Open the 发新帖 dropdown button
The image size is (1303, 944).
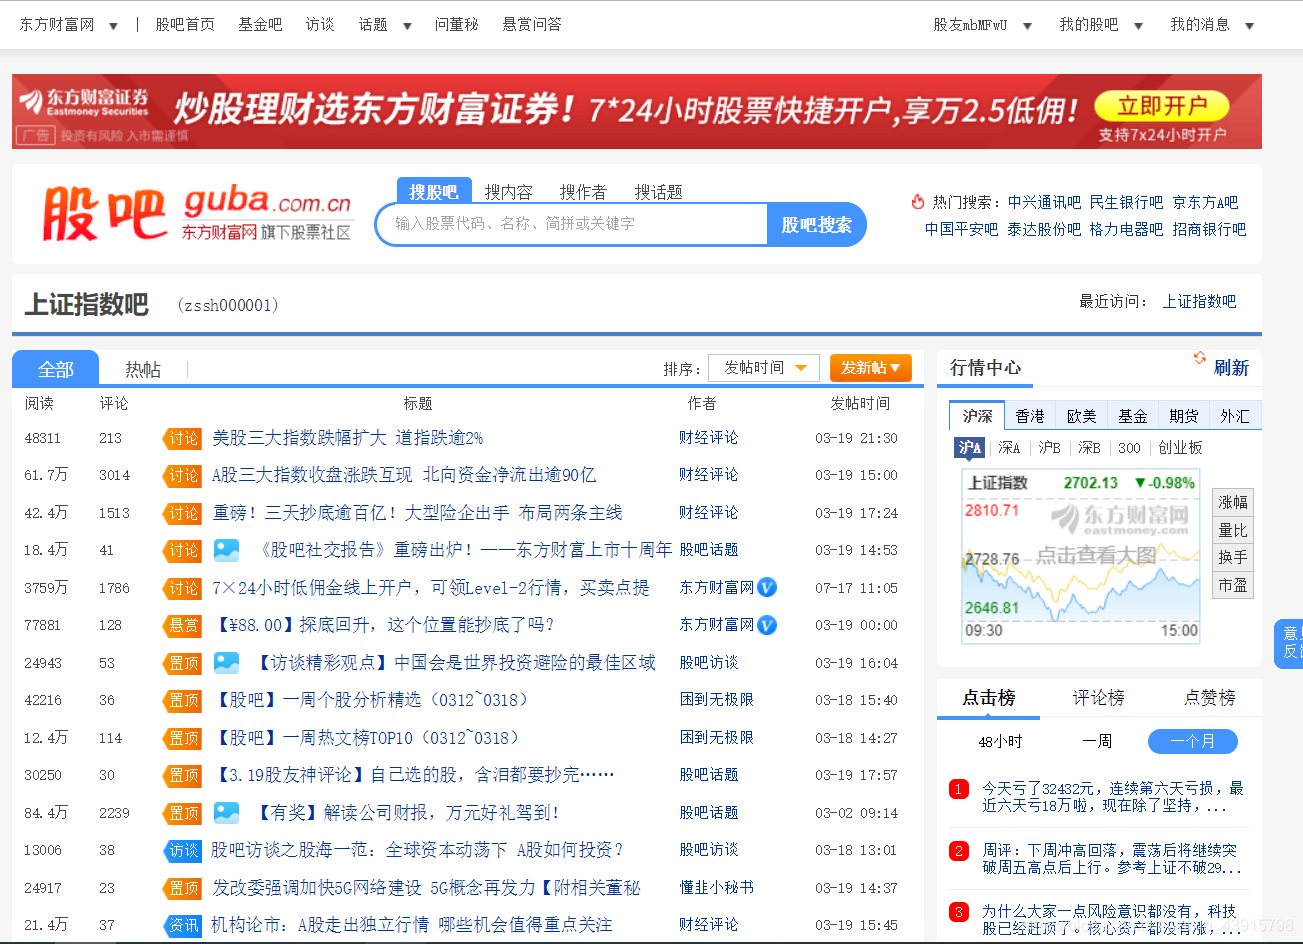[871, 368]
